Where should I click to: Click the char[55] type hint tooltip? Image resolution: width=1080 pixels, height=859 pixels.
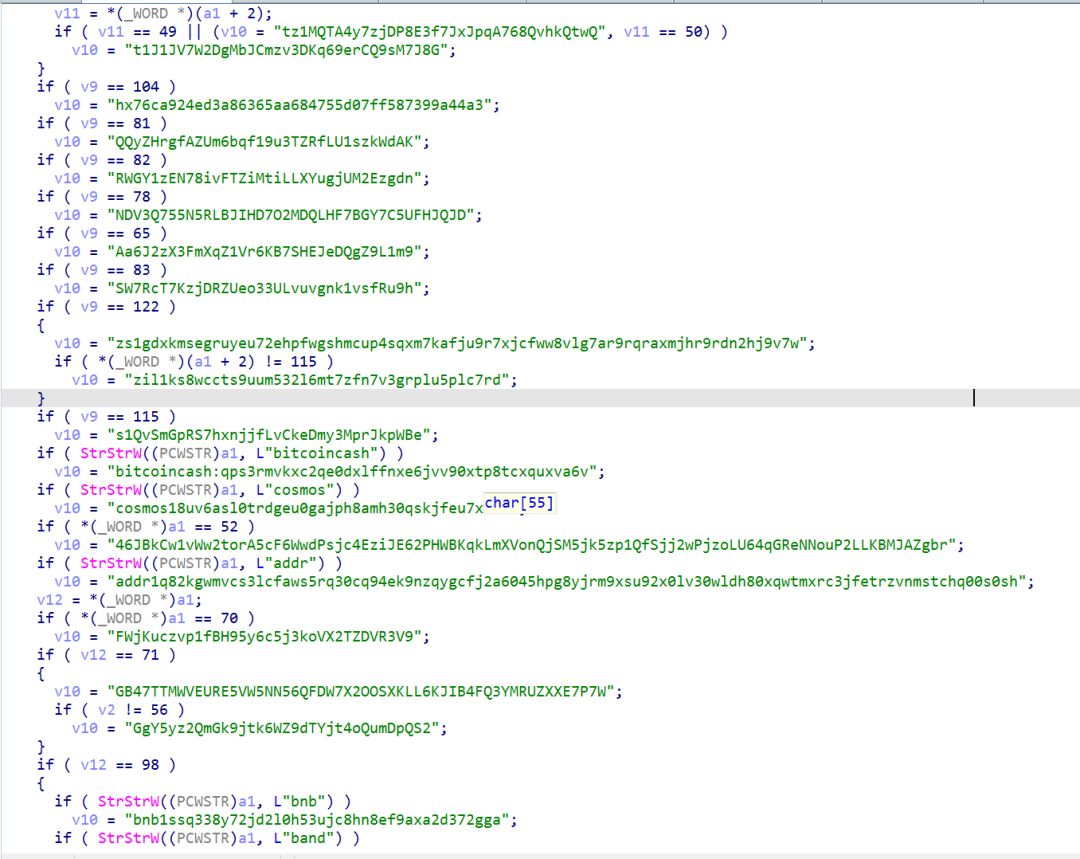point(519,503)
